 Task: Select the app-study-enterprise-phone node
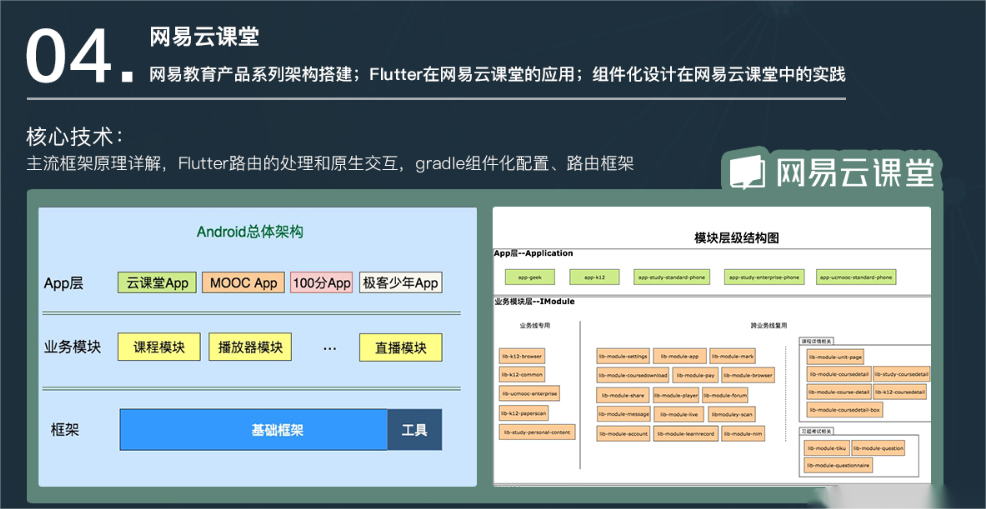tap(763, 277)
